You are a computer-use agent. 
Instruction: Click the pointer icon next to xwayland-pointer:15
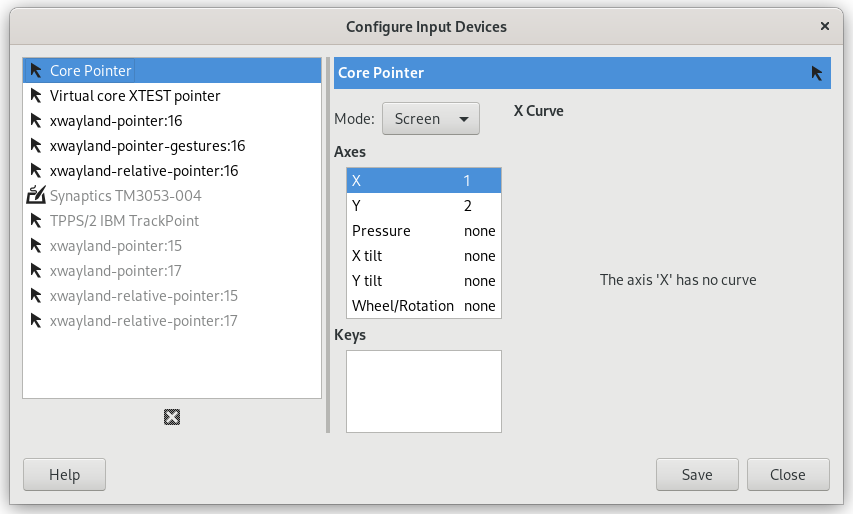[36, 246]
